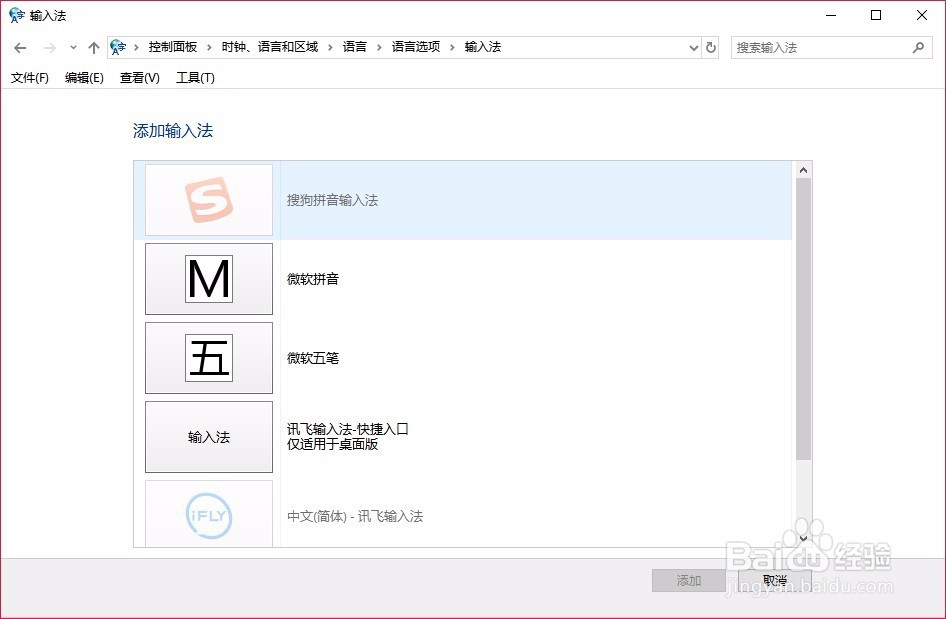Viewport: 946px width, 619px height.
Task: Click the 添加 button
Action: (688, 580)
